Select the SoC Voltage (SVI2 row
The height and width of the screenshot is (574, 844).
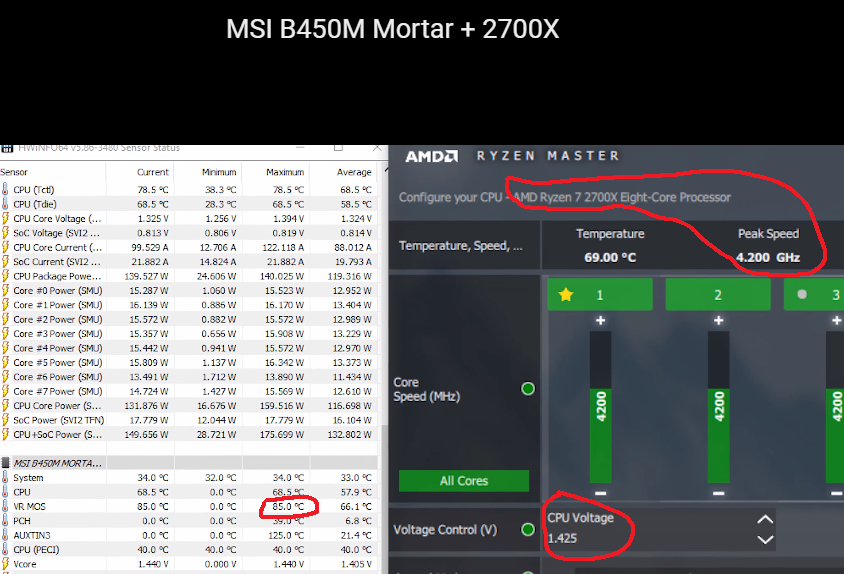pos(188,233)
